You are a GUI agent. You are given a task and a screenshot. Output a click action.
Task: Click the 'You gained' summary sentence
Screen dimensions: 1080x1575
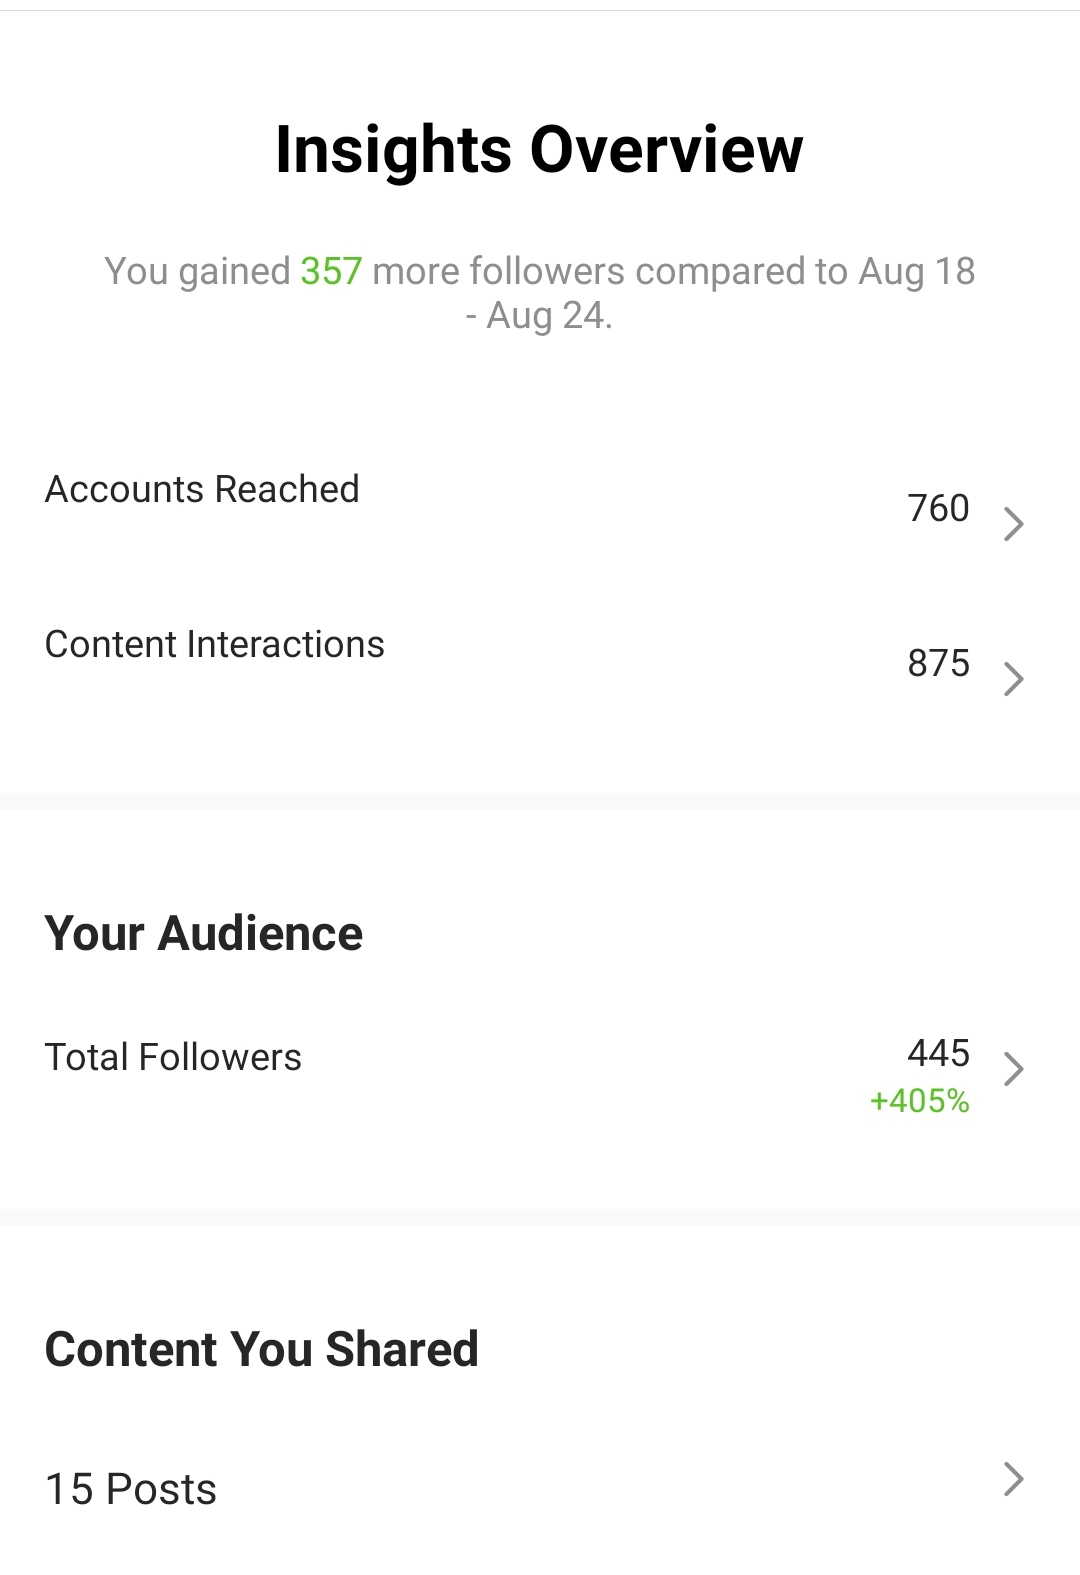click(x=539, y=293)
